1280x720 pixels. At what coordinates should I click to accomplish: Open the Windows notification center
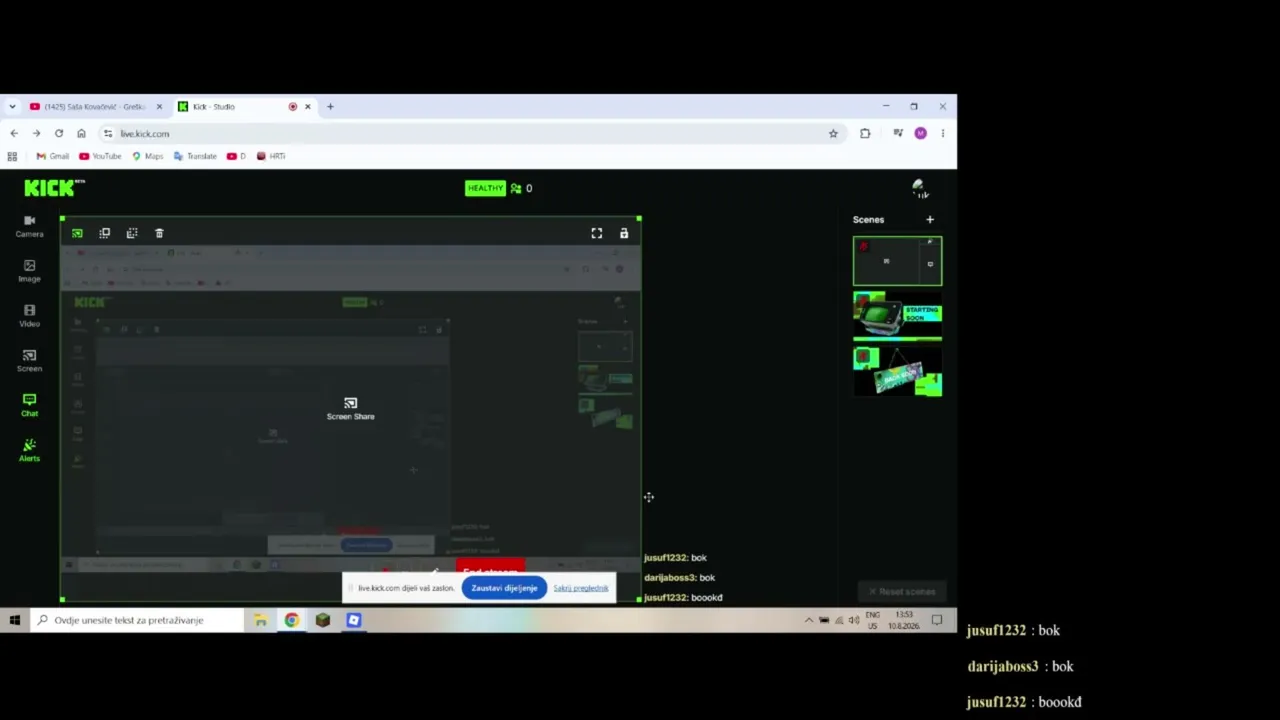coord(937,620)
